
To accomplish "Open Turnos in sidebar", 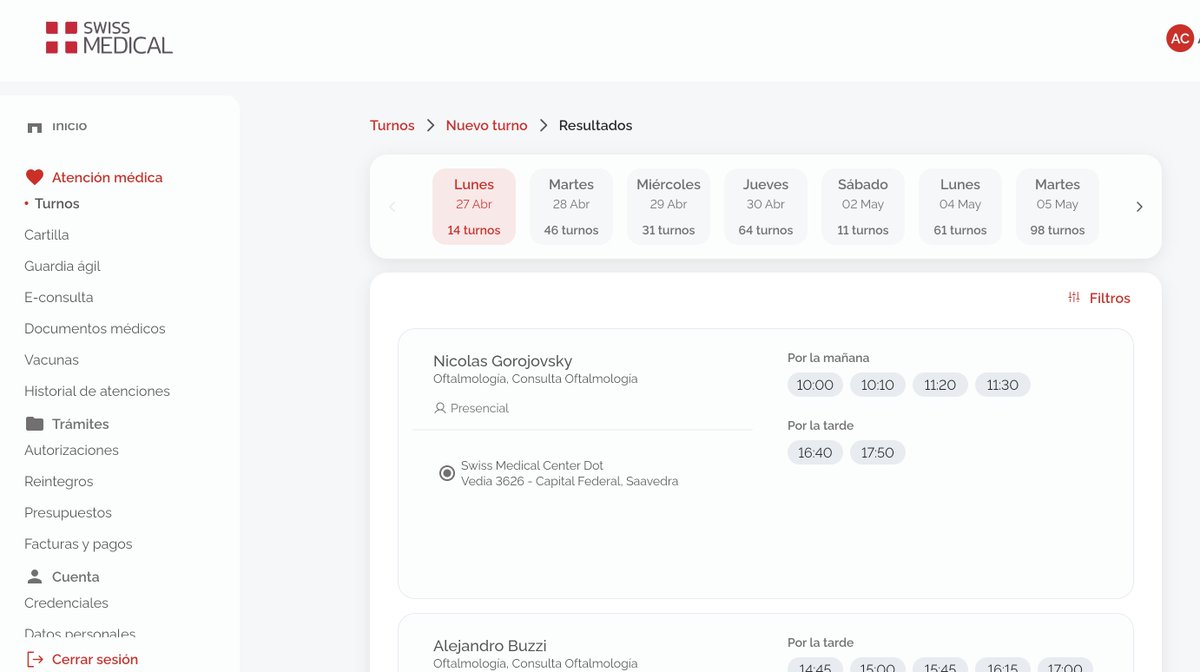I will point(57,203).
